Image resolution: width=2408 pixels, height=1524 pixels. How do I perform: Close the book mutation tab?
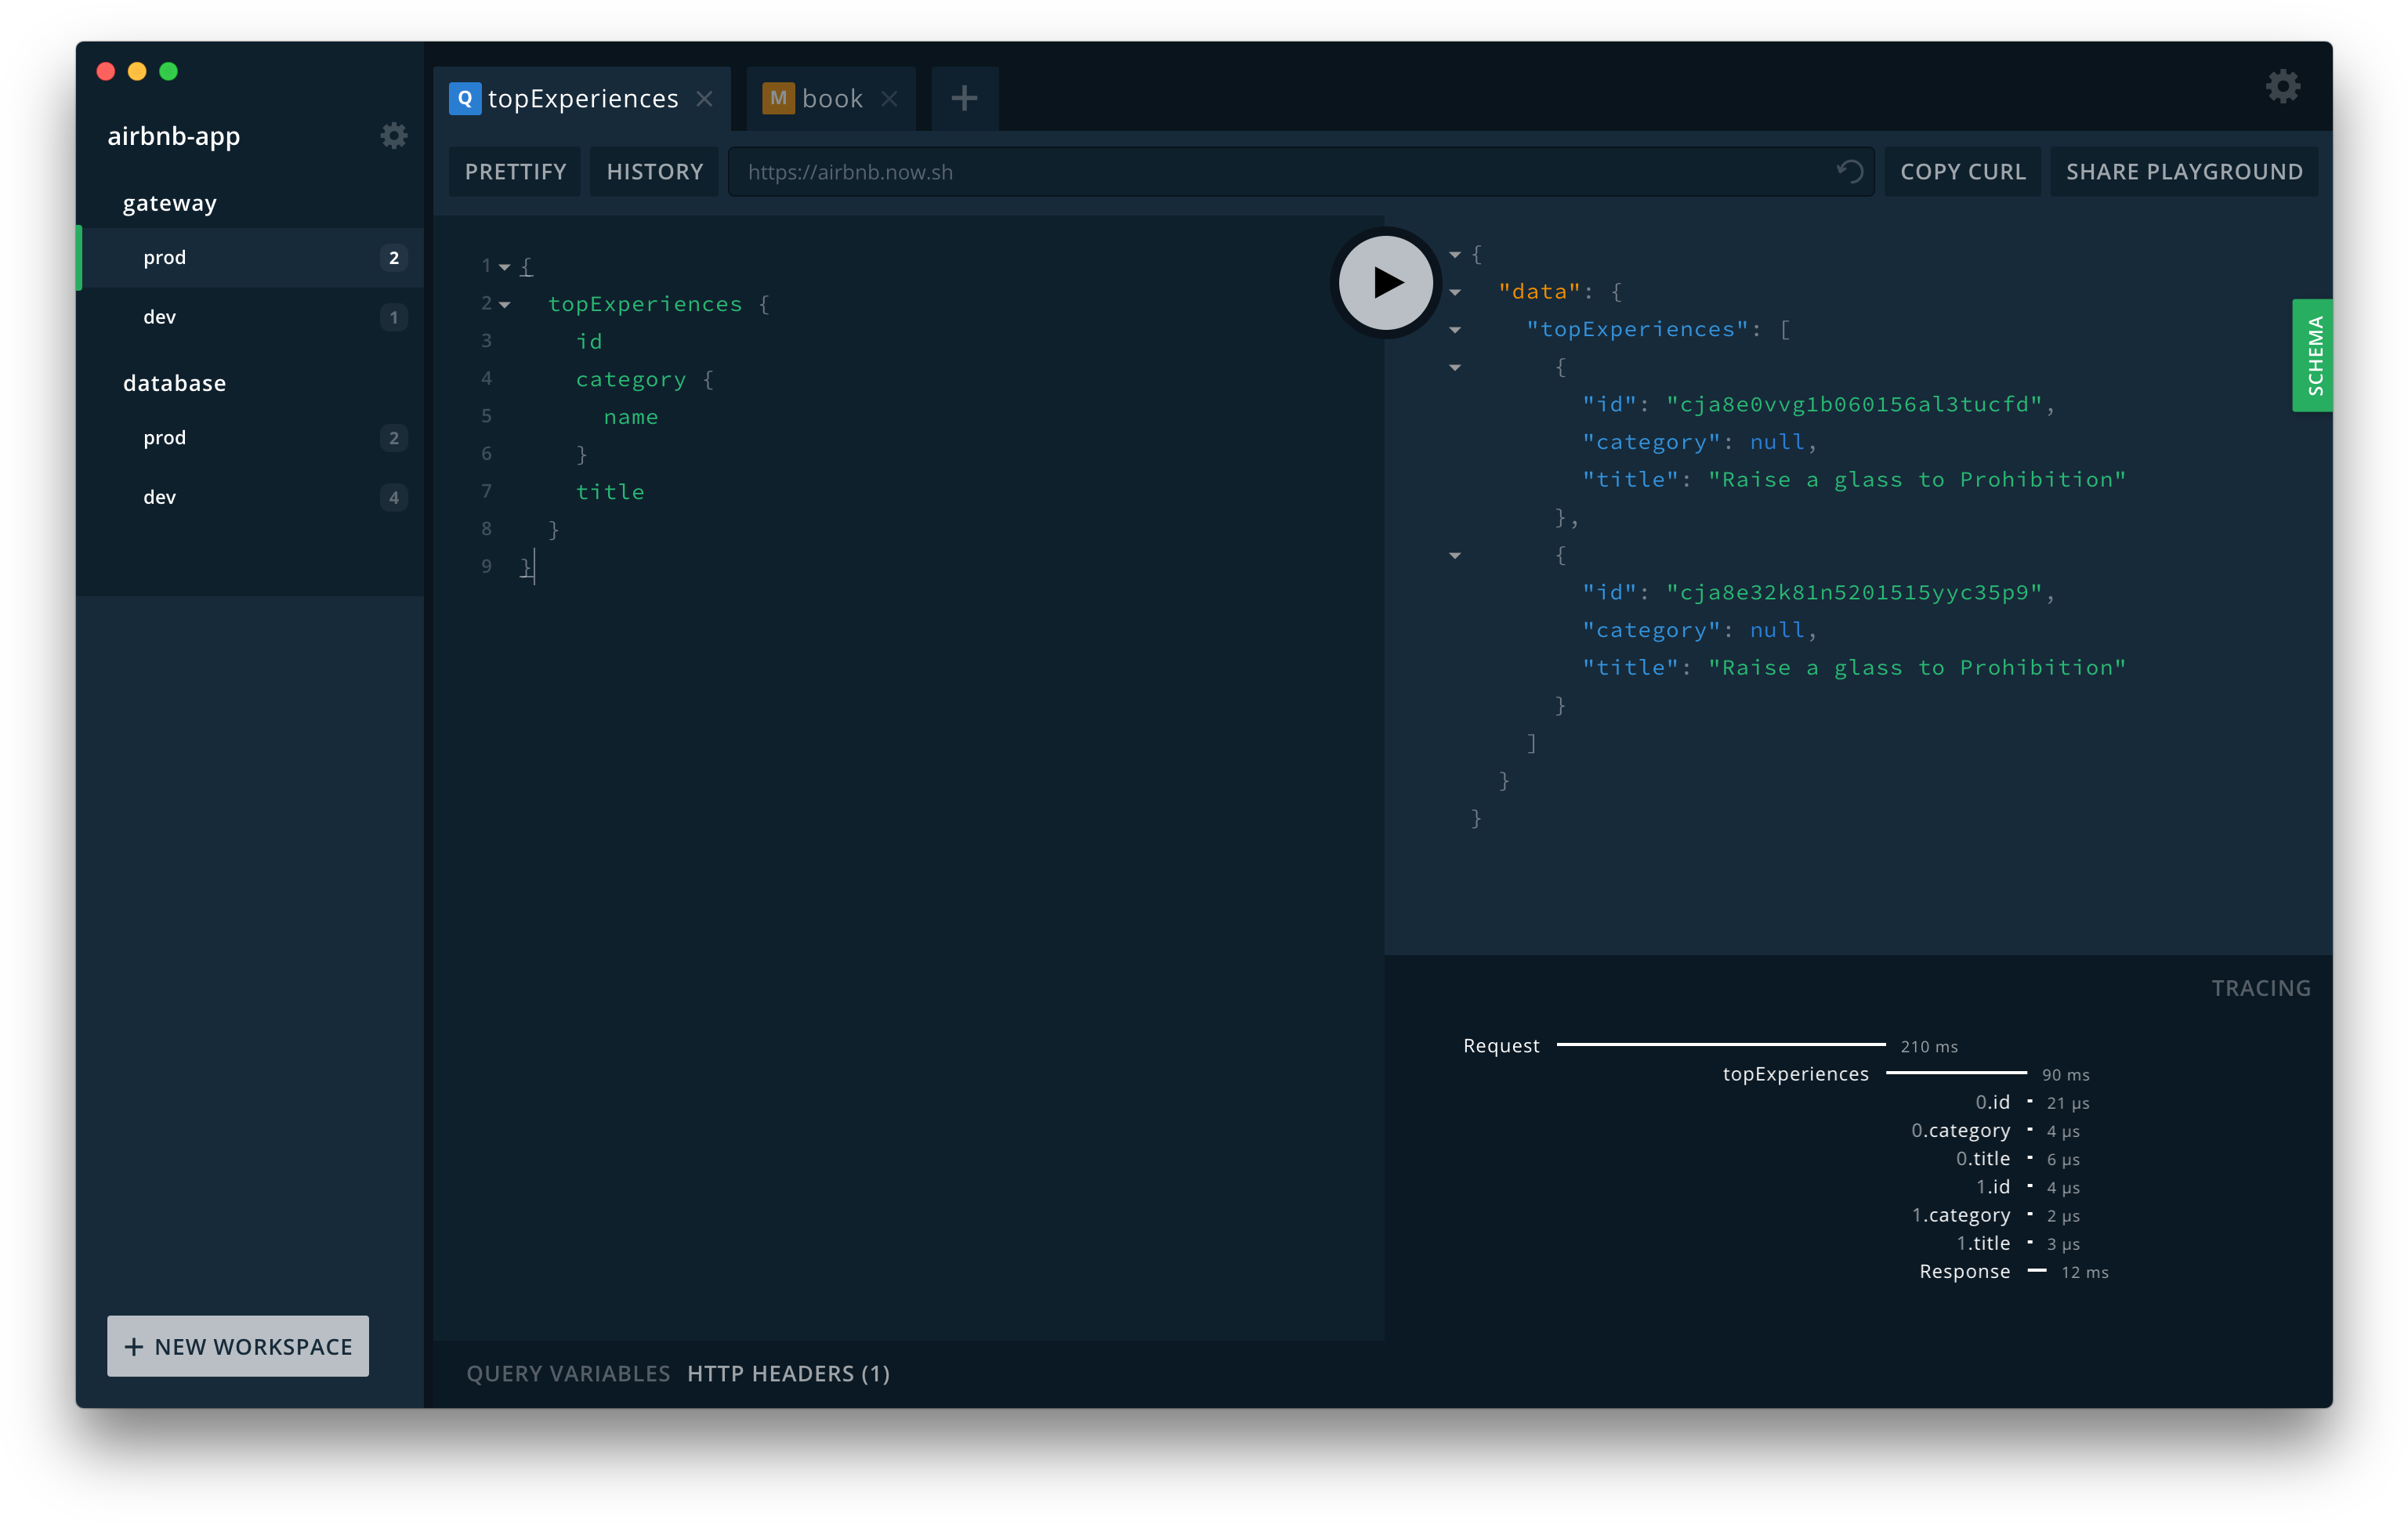889,98
